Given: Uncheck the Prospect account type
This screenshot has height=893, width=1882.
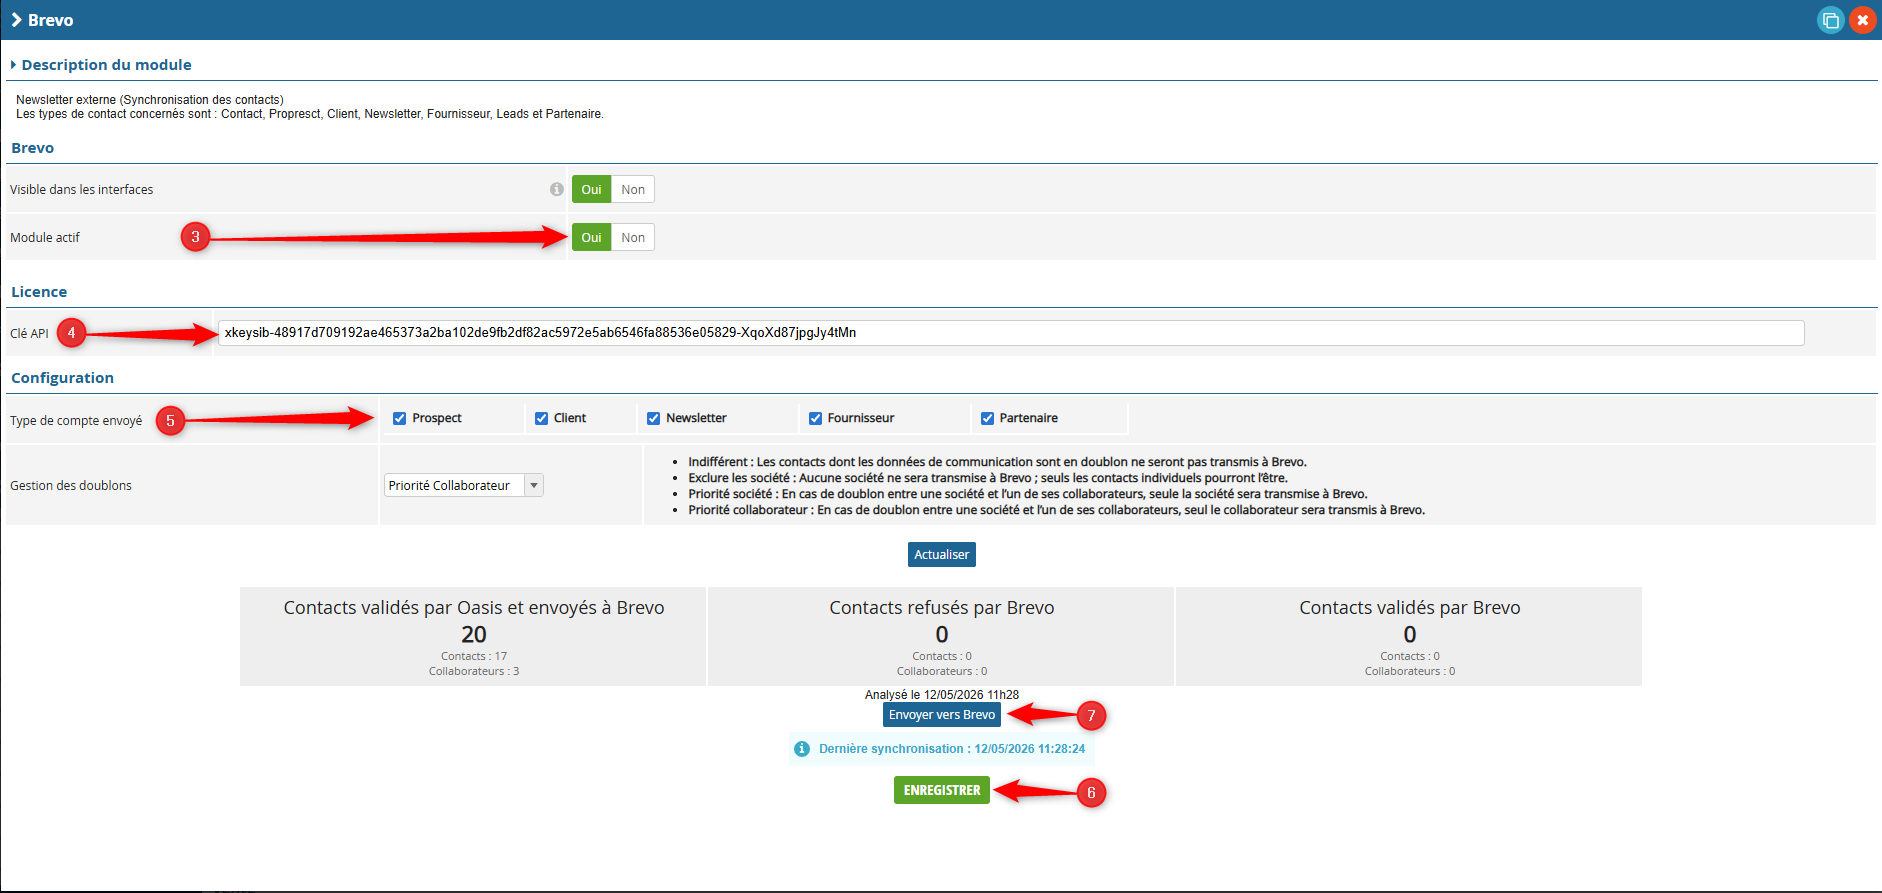Looking at the screenshot, I should [400, 418].
